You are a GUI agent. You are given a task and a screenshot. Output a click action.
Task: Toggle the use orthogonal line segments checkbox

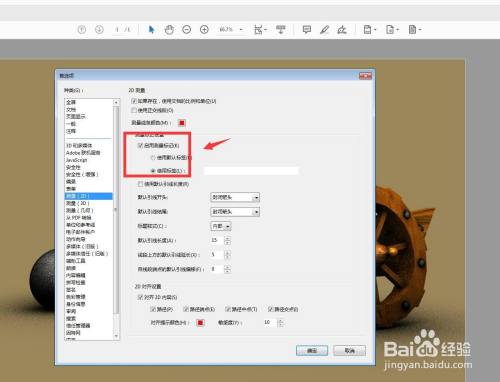pos(134,110)
